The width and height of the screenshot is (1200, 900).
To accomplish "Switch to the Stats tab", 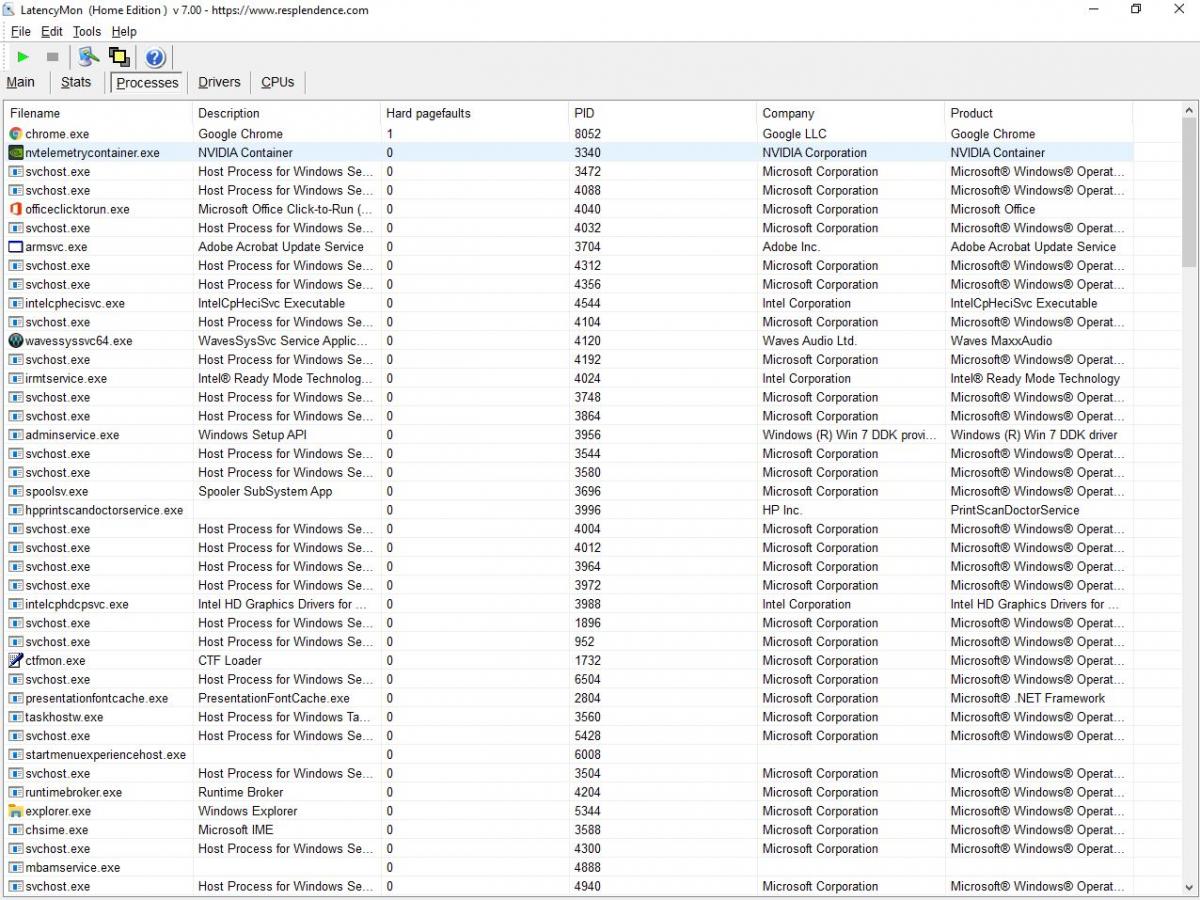I will [76, 82].
